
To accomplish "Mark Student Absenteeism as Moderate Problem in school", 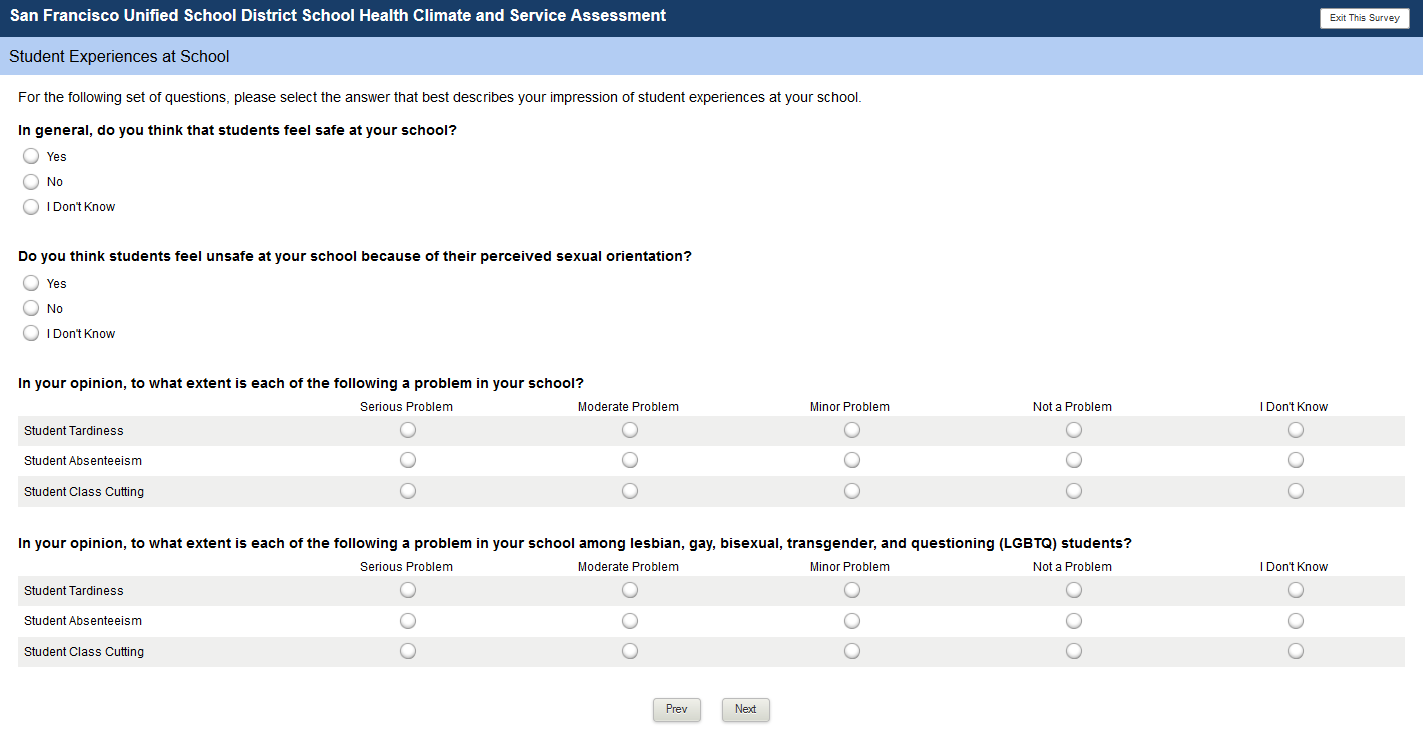I will click(x=629, y=460).
